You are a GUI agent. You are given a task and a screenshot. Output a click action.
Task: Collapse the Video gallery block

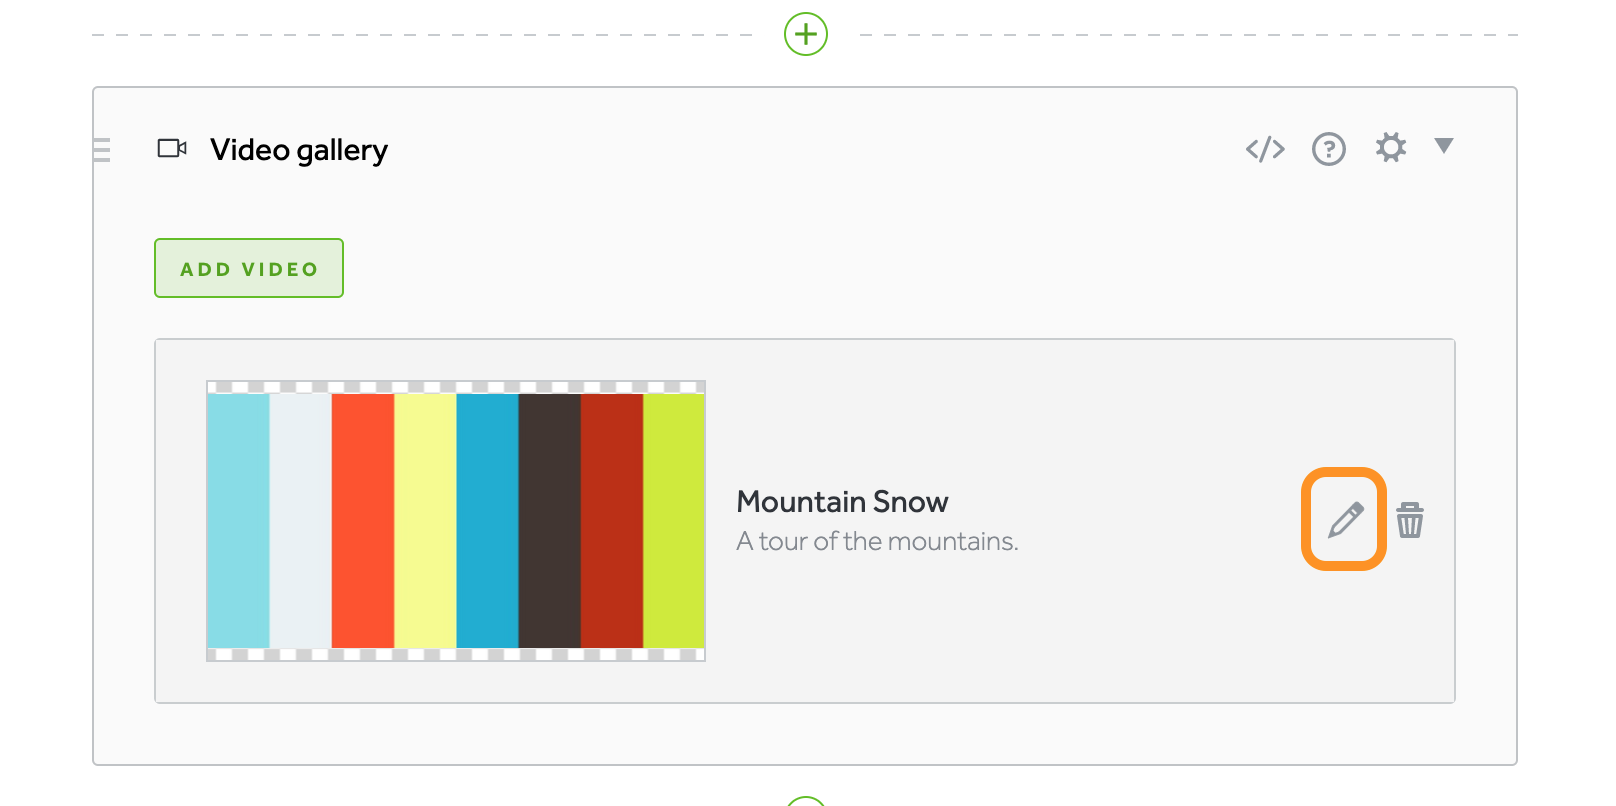1443,146
